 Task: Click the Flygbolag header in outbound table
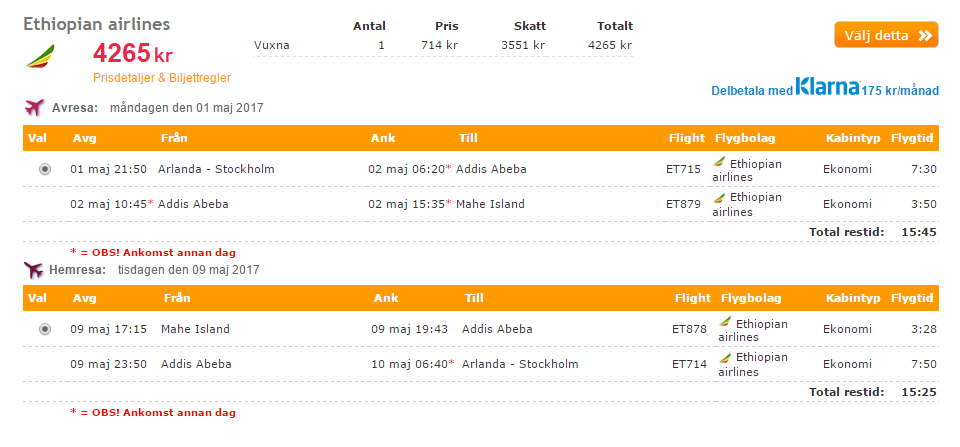coord(745,138)
